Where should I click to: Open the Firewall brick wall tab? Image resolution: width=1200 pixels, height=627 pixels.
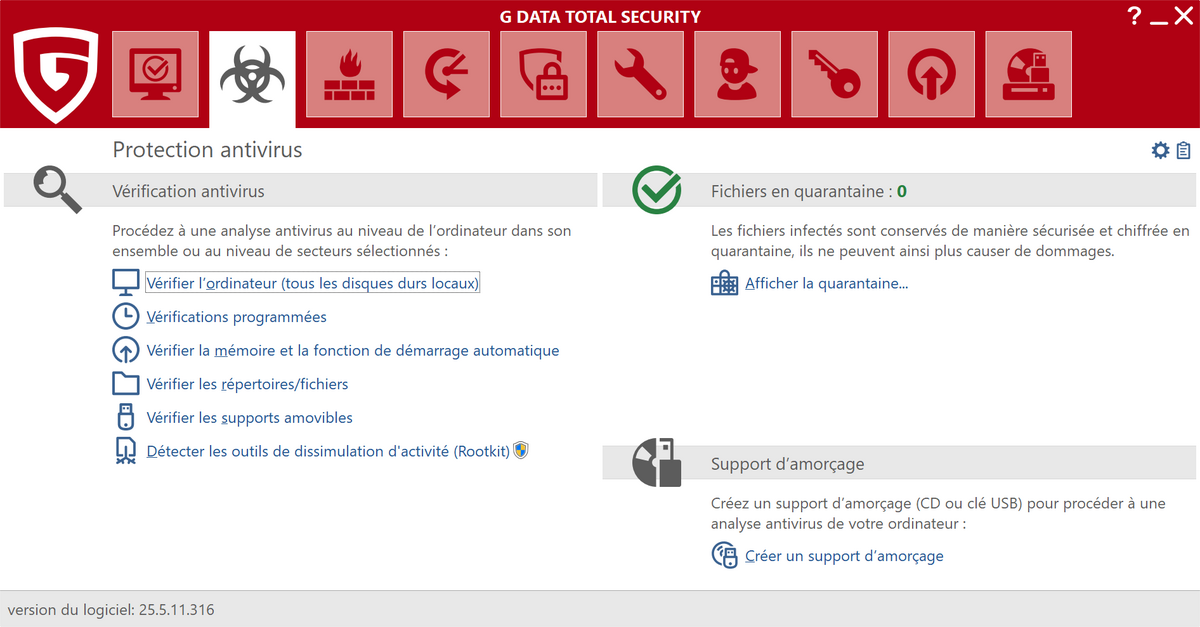point(349,74)
